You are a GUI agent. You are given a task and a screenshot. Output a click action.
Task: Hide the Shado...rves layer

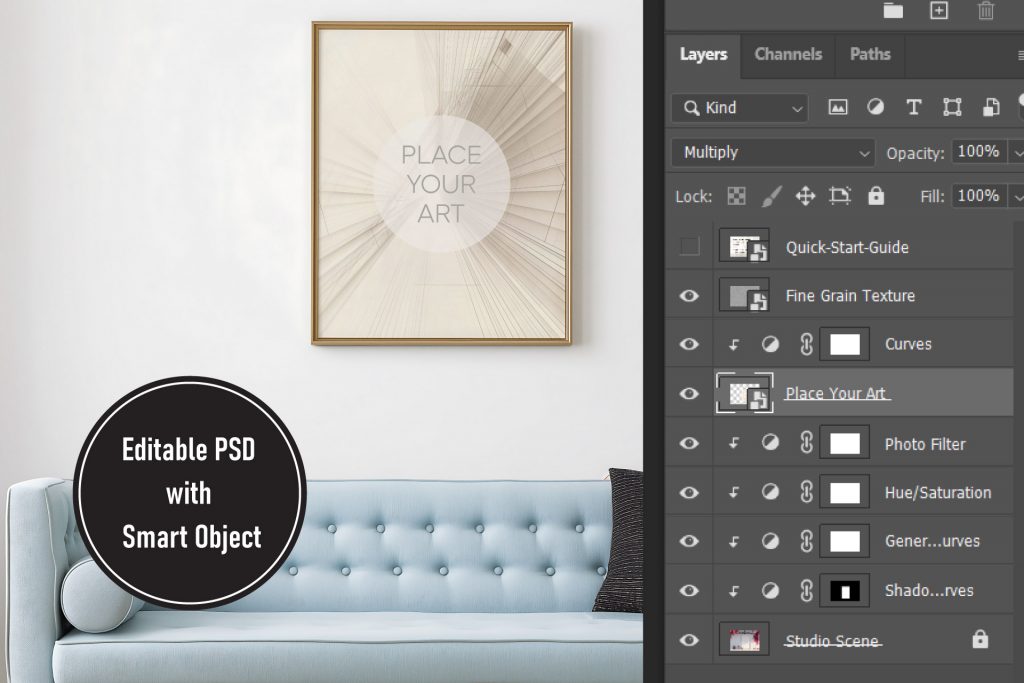click(689, 590)
